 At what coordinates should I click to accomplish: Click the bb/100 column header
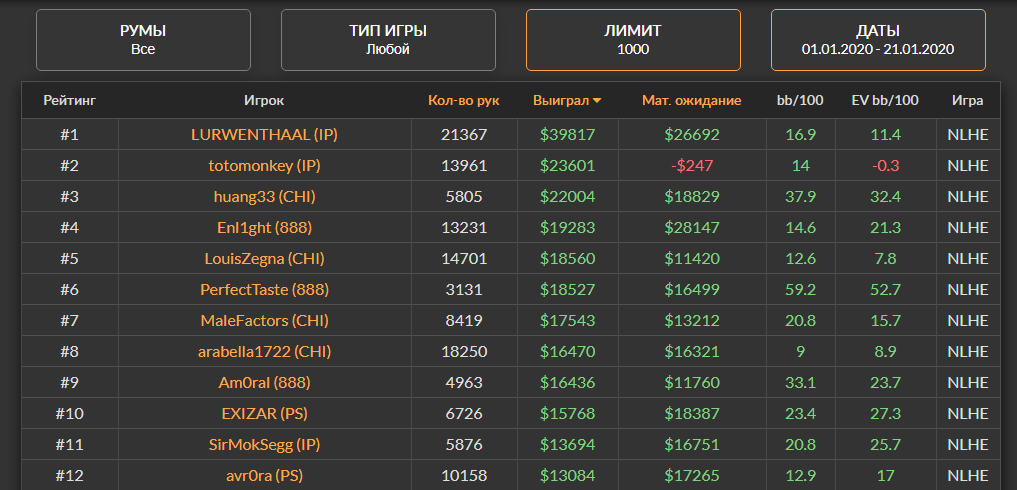800,101
